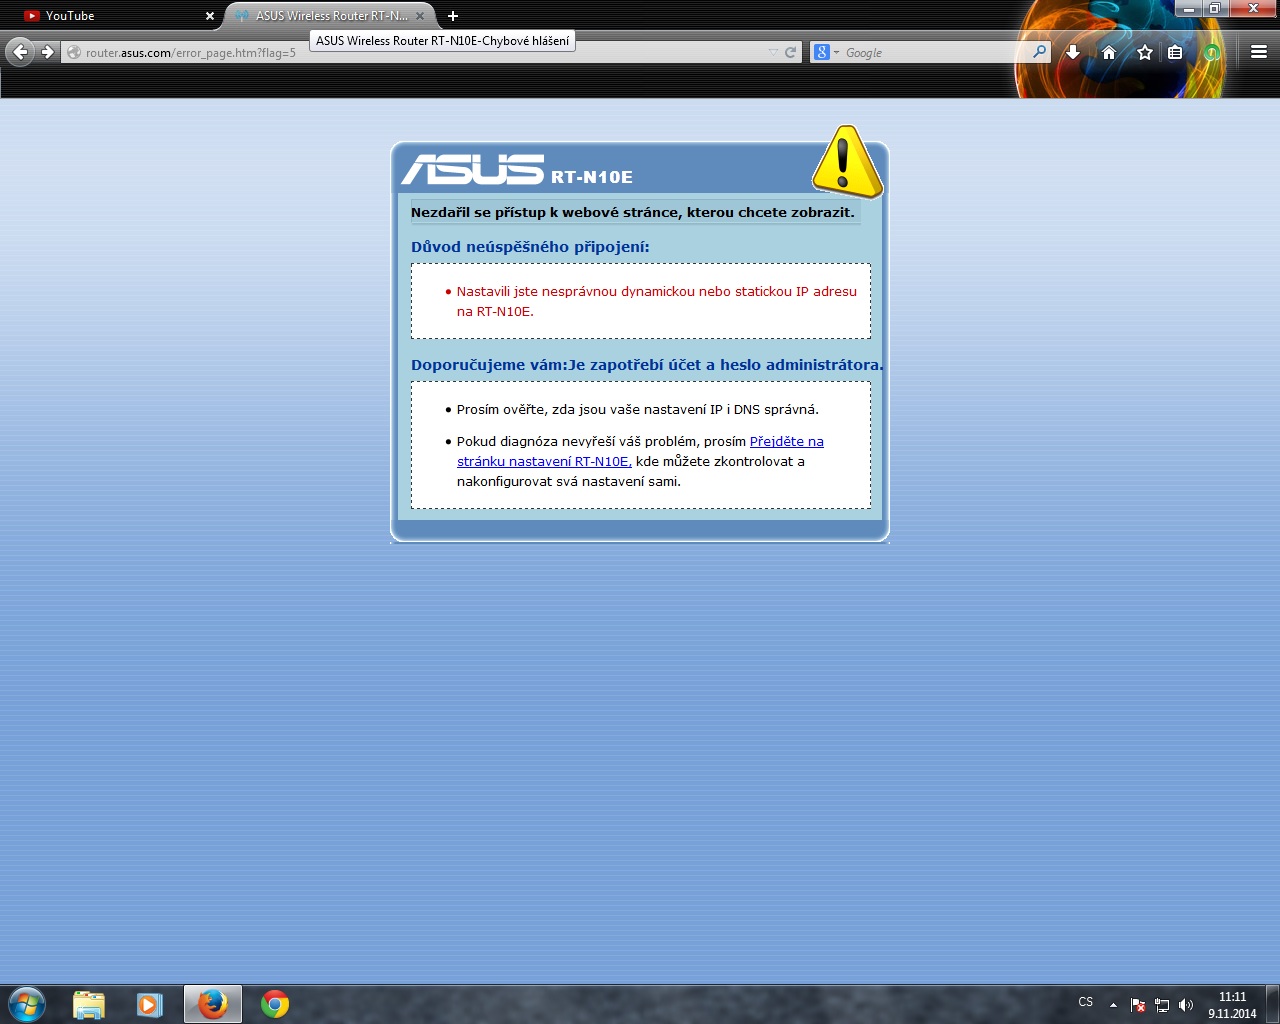Click the volume speaker tray icon
This screenshot has height=1024, width=1280.
point(1186,1005)
